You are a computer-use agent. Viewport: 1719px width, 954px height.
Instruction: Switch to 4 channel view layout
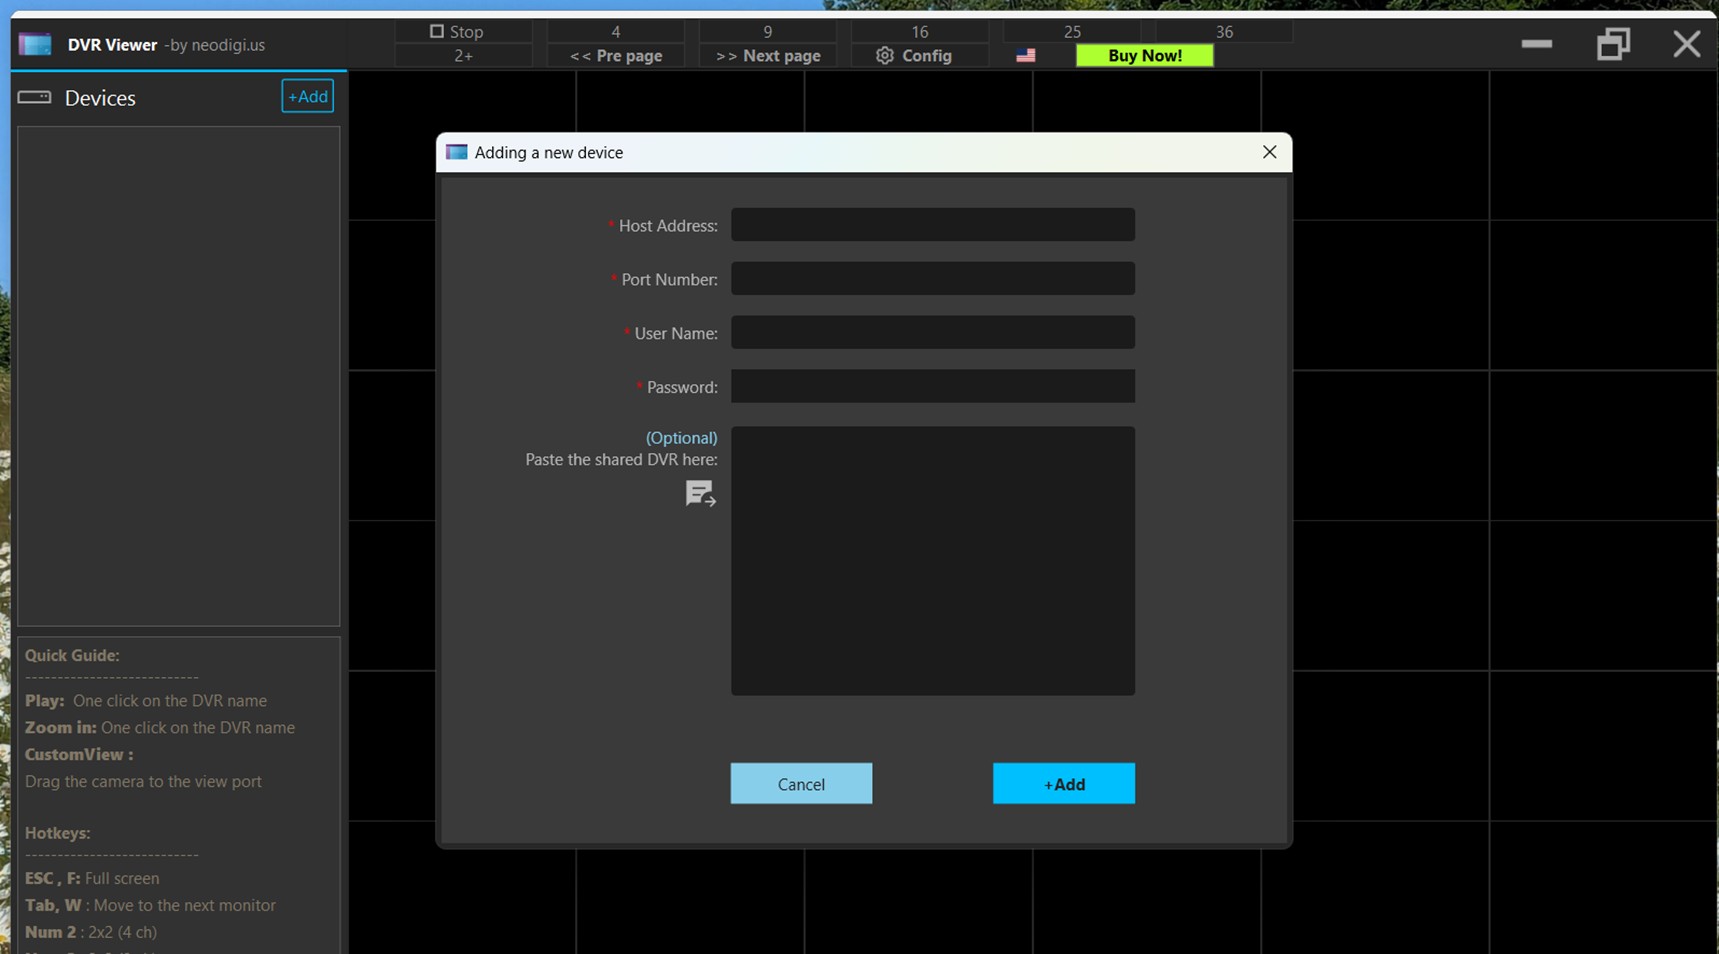[x=615, y=32]
